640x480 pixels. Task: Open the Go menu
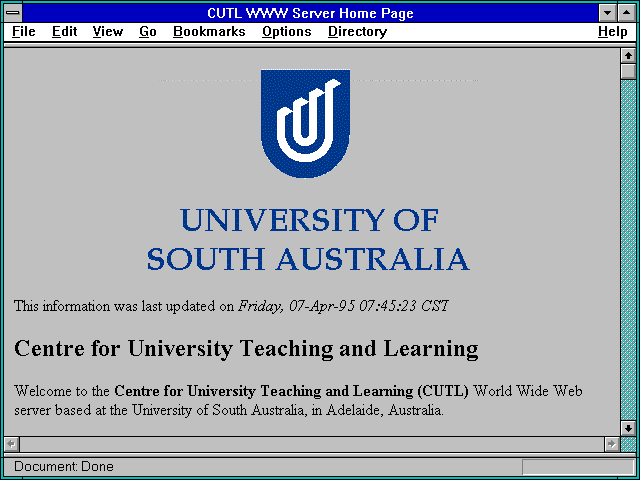pyautogui.click(x=148, y=32)
